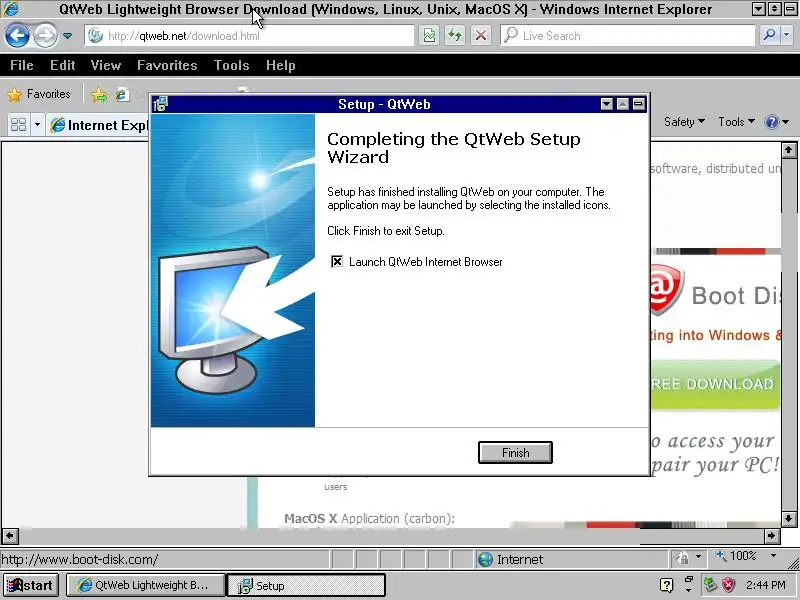Click vertical scrollbar down arrow
The image size is (800, 600).
point(788,519)
